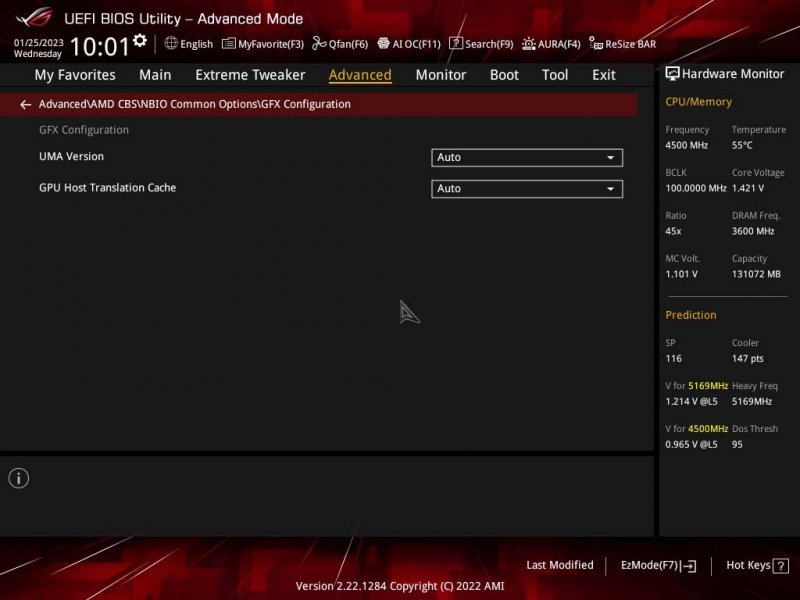The height and width of the screenshot is (600, 800).
Task: Open the UMA Version dropdown
Action: click(x=527, y=158)
